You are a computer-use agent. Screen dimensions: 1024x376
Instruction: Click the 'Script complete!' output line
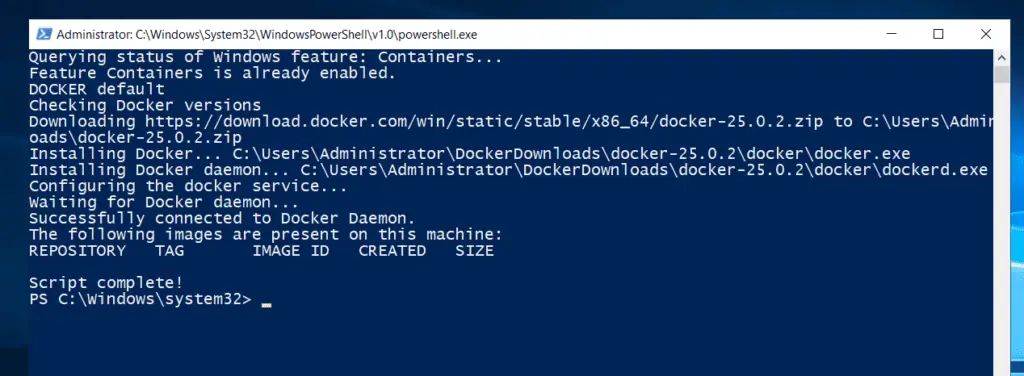[106, 283]
